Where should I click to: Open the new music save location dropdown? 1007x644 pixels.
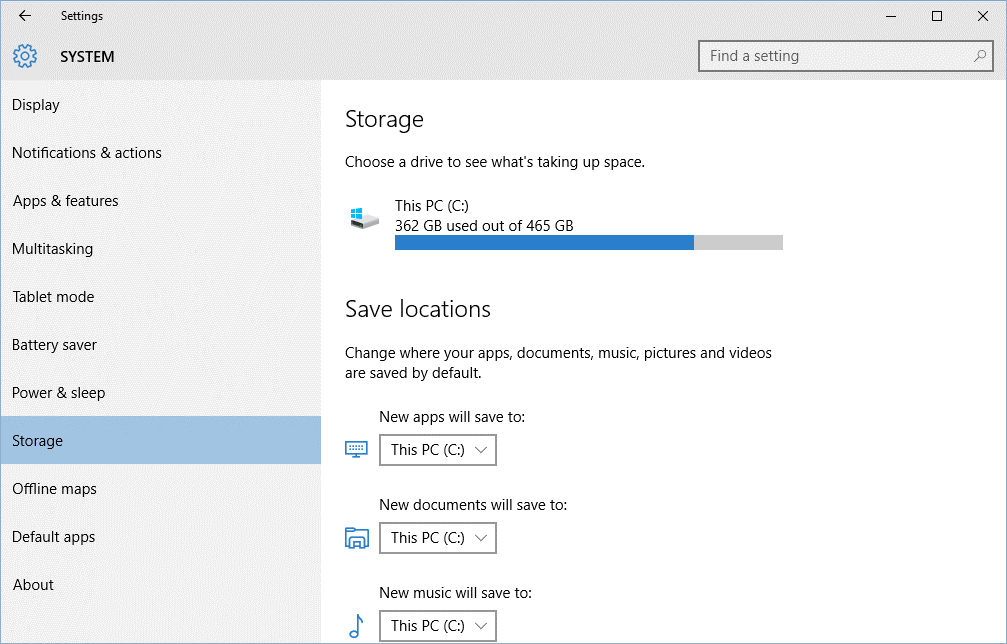[x=438, y=626]
